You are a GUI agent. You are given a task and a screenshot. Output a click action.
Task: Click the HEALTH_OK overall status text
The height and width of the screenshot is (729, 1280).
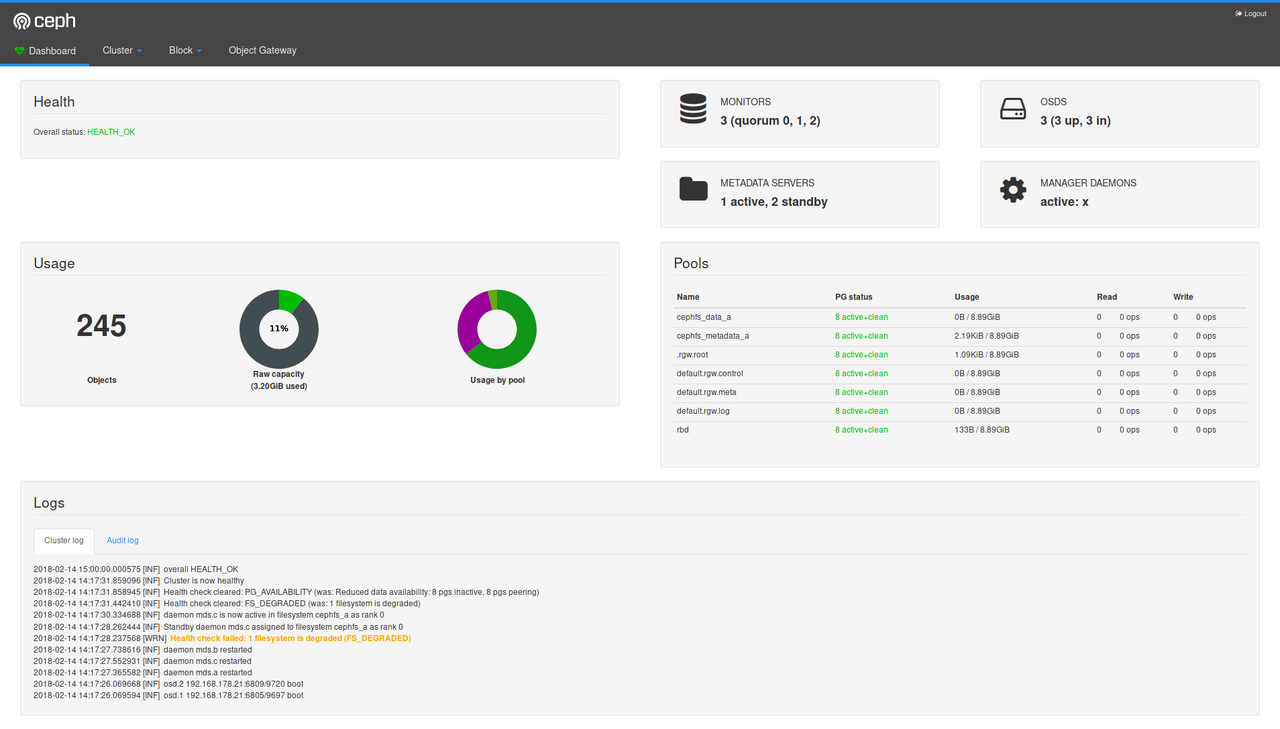click(110, 132)
